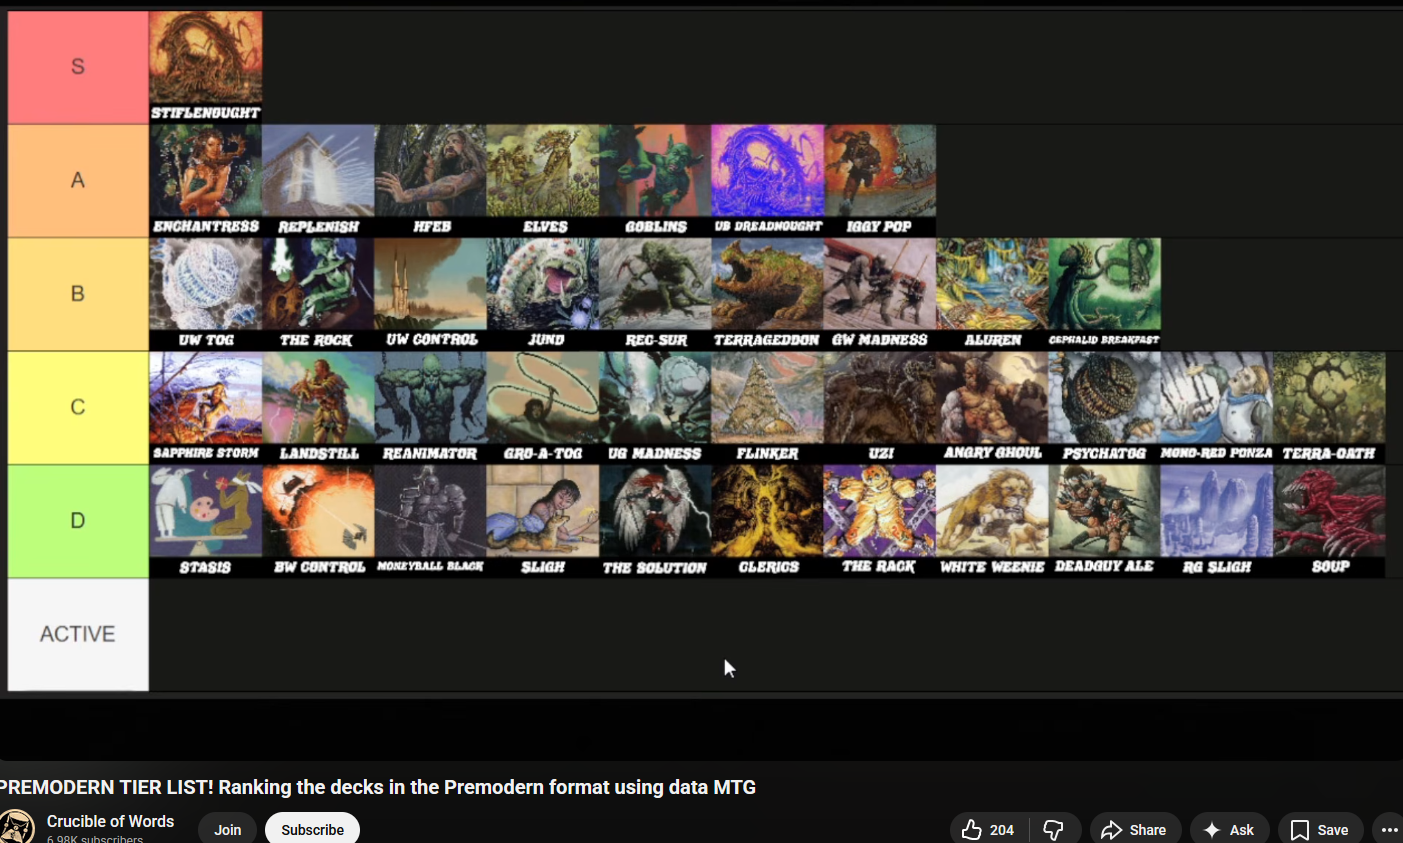Image resolution: width=1403 pixels, height=843 pixels.
Task: Click the Sligh deck tile in D tier
Action: click(x=543, y=521)
